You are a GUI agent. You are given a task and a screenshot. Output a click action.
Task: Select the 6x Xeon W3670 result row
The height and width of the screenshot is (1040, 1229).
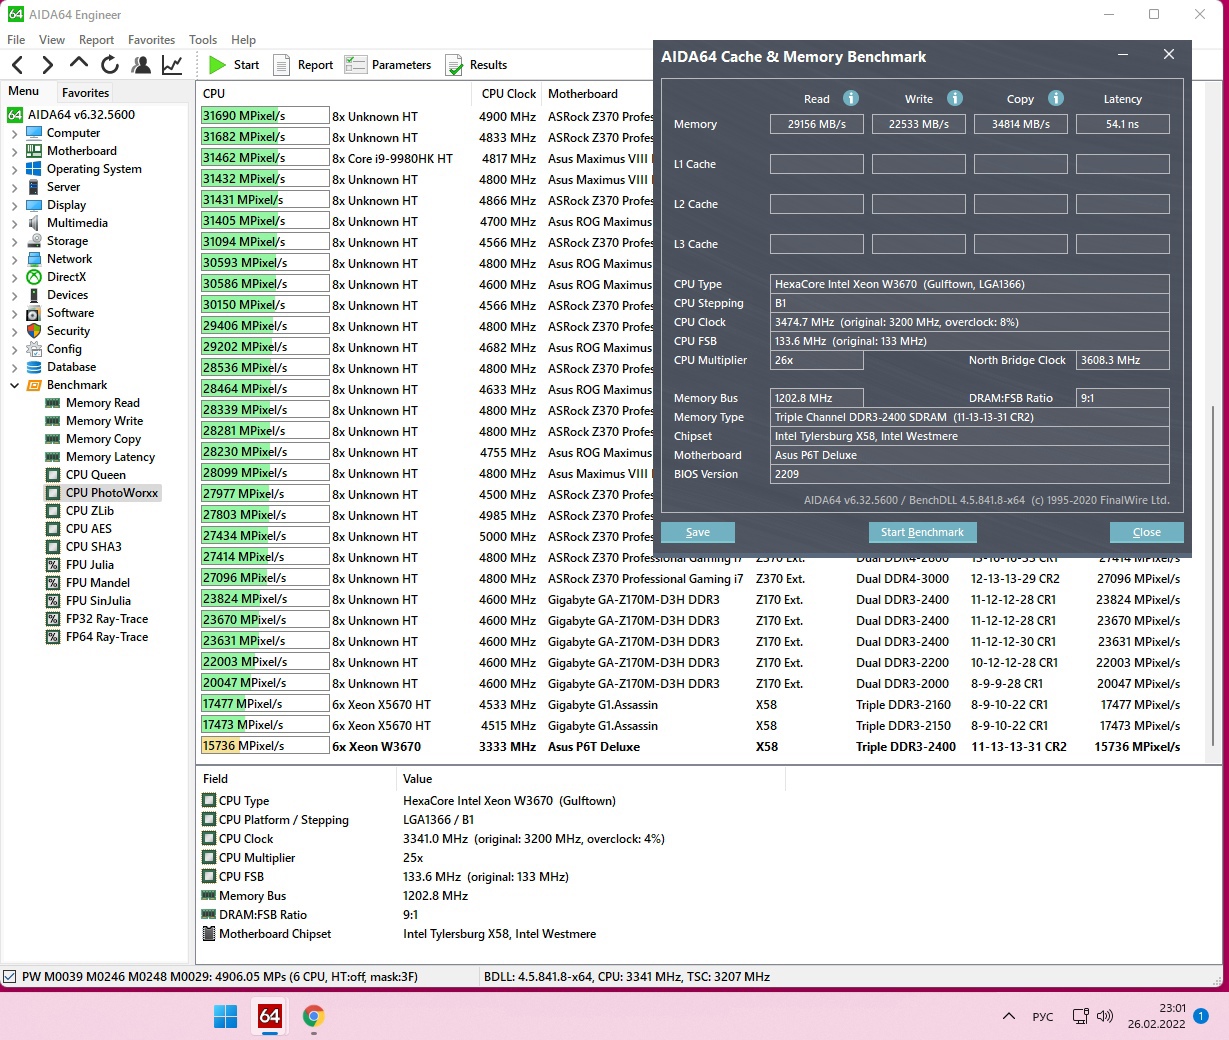pyautogui.click(x=690, y=747)
